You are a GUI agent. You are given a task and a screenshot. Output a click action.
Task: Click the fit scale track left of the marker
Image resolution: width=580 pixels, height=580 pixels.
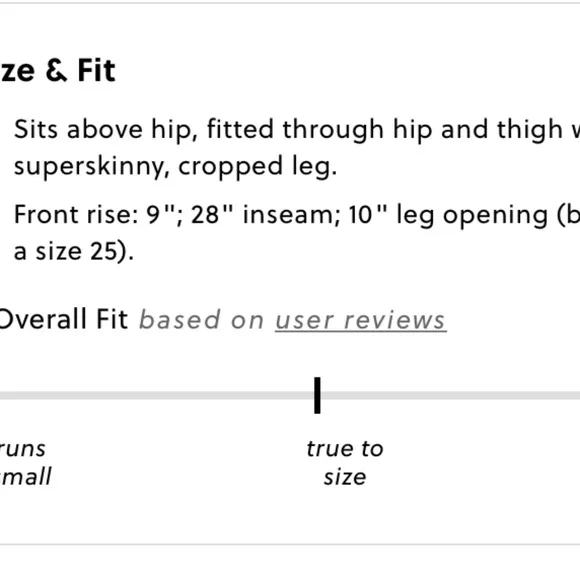[157, 395]
